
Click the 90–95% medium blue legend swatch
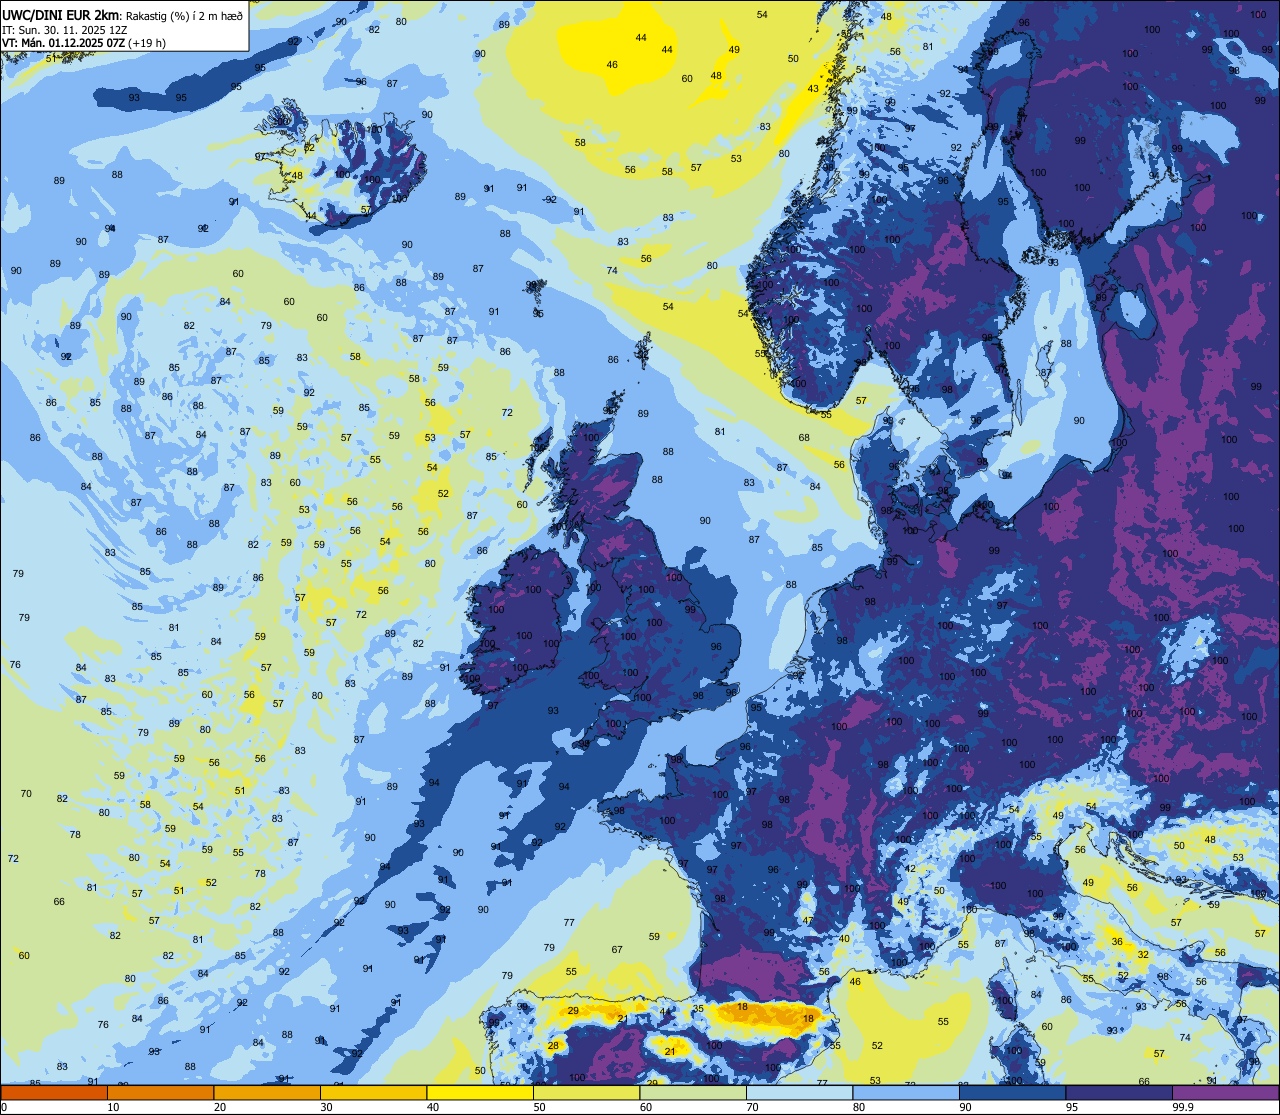coord(1012,1092)
